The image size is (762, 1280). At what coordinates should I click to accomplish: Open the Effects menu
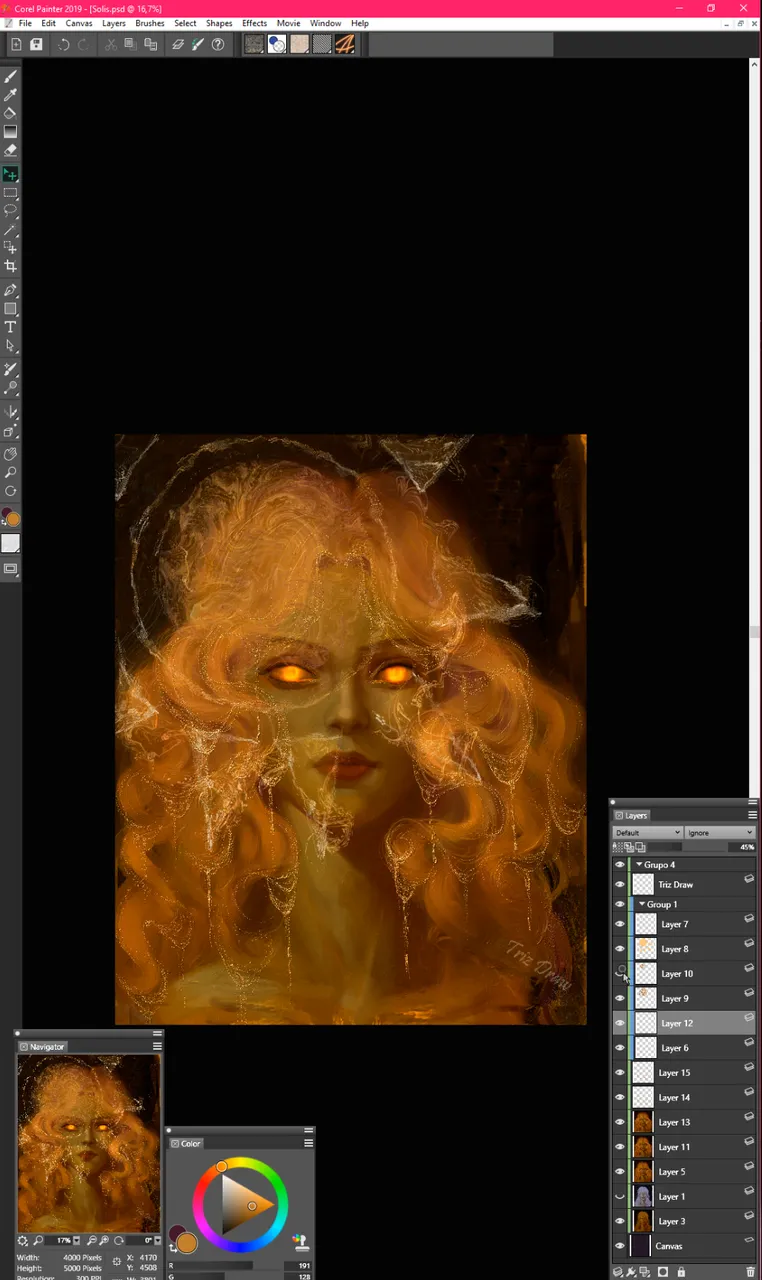(255, 23)
